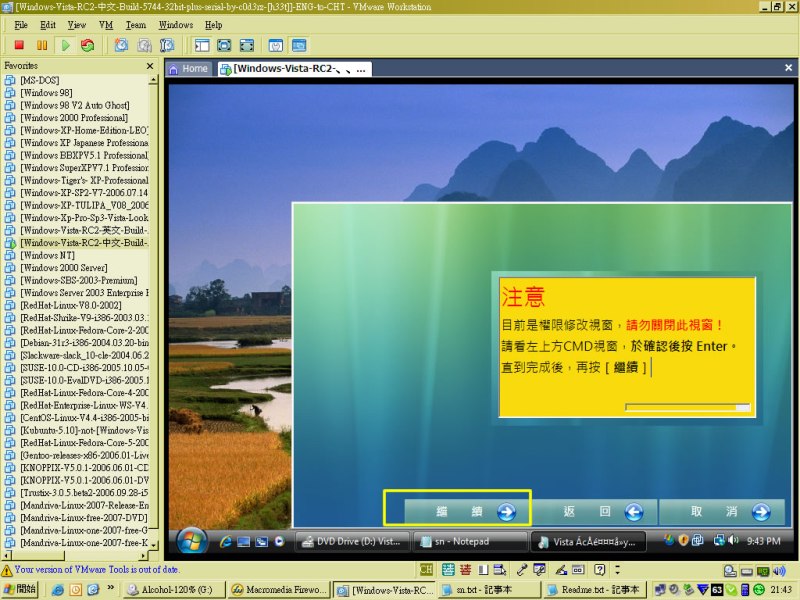Click the Reset virtual machine toolbar icon
Screen dimensions: 800x600
coord(88,45)
